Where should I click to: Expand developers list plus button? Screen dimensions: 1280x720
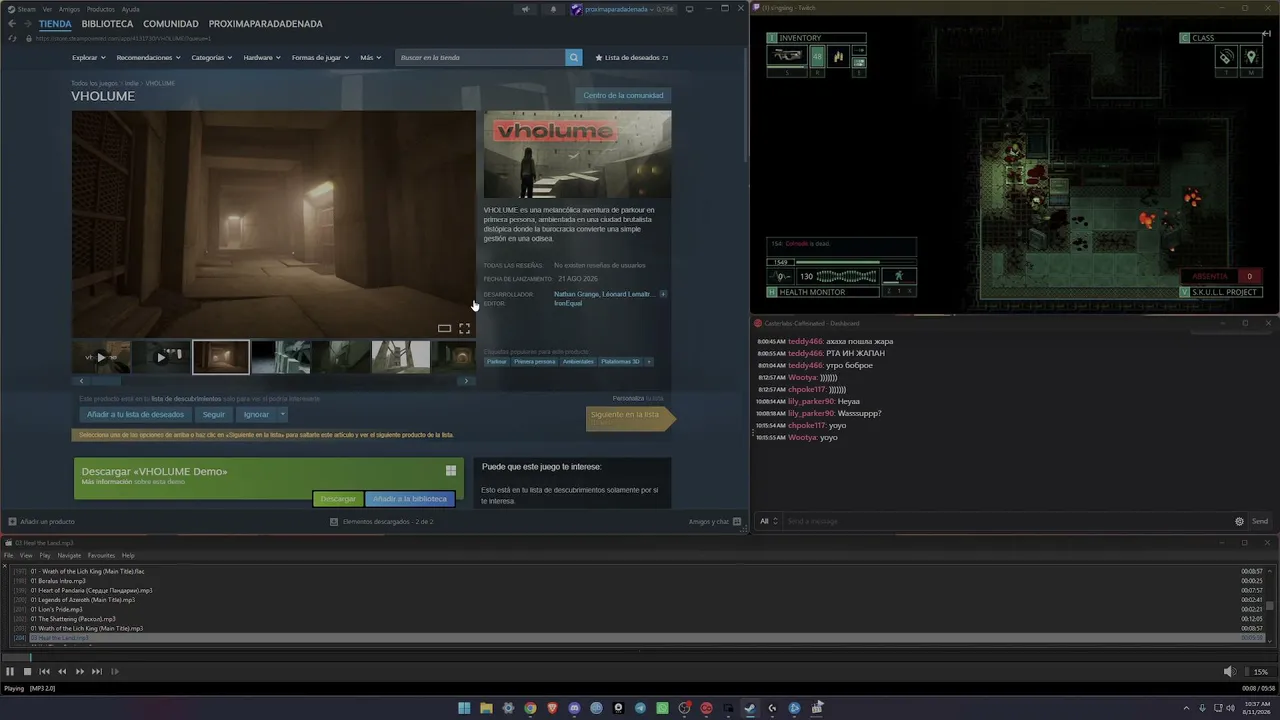click(663, 294)
